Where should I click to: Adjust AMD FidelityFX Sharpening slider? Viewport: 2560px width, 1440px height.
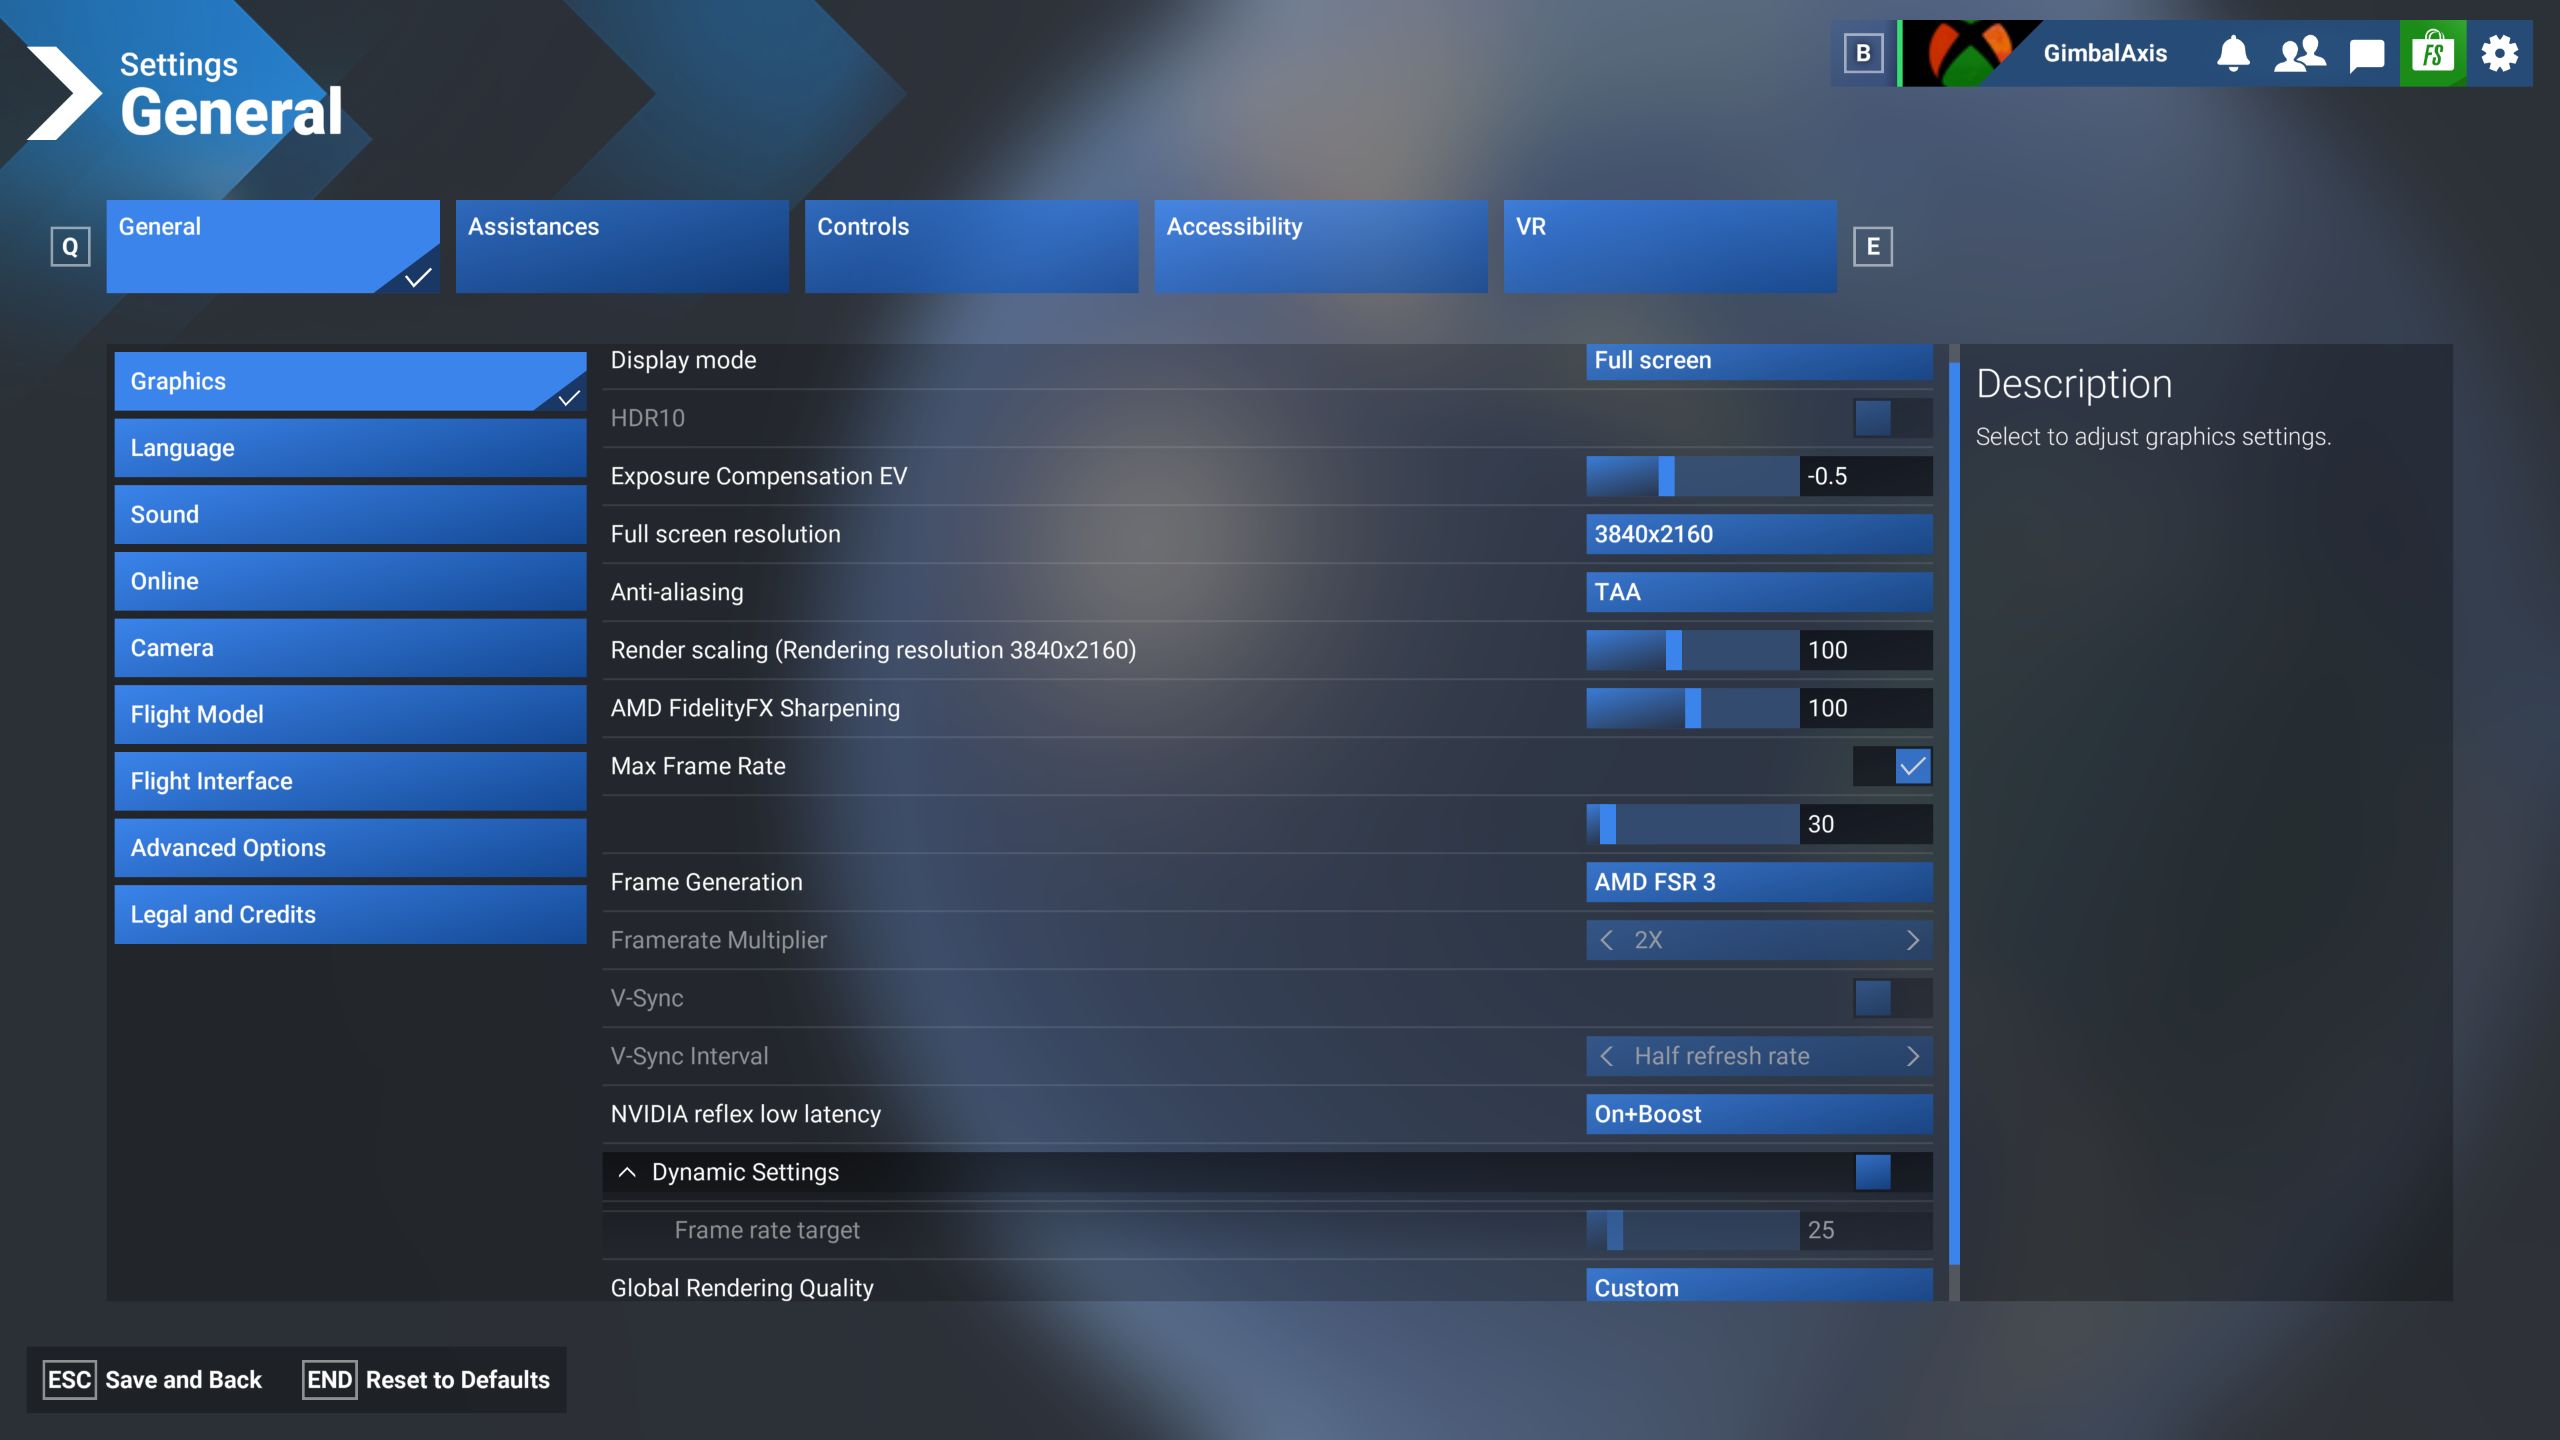point(1692,708)
